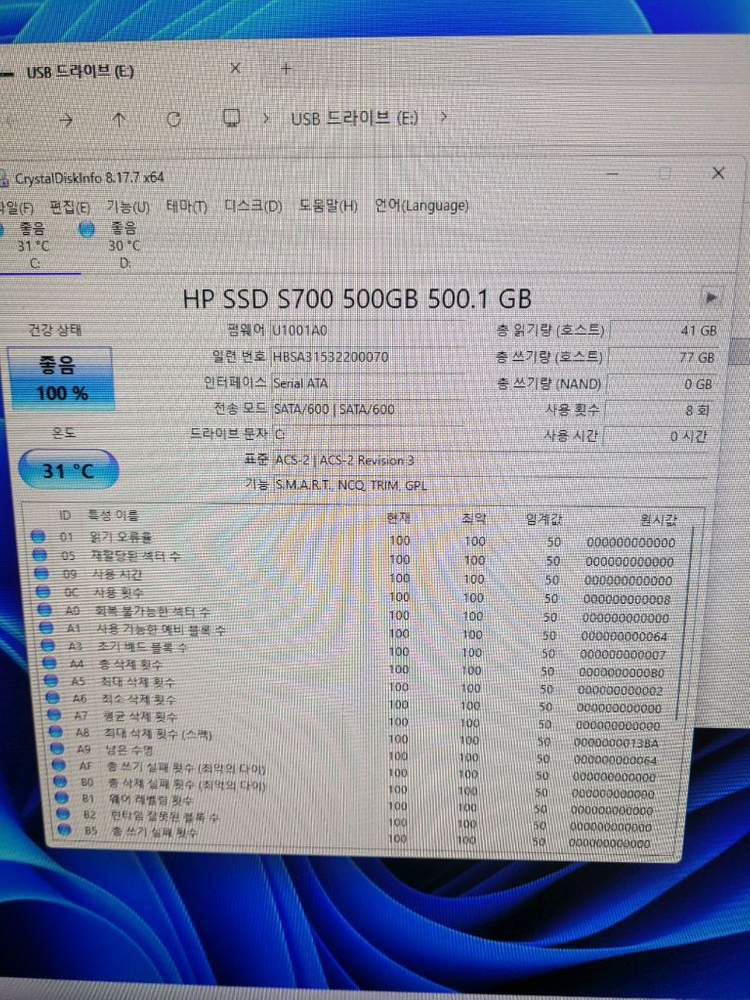This screenshot has width=750, height=1000.
Task: Click the Explorer refresh icon
Action: (x=173, y=119)
